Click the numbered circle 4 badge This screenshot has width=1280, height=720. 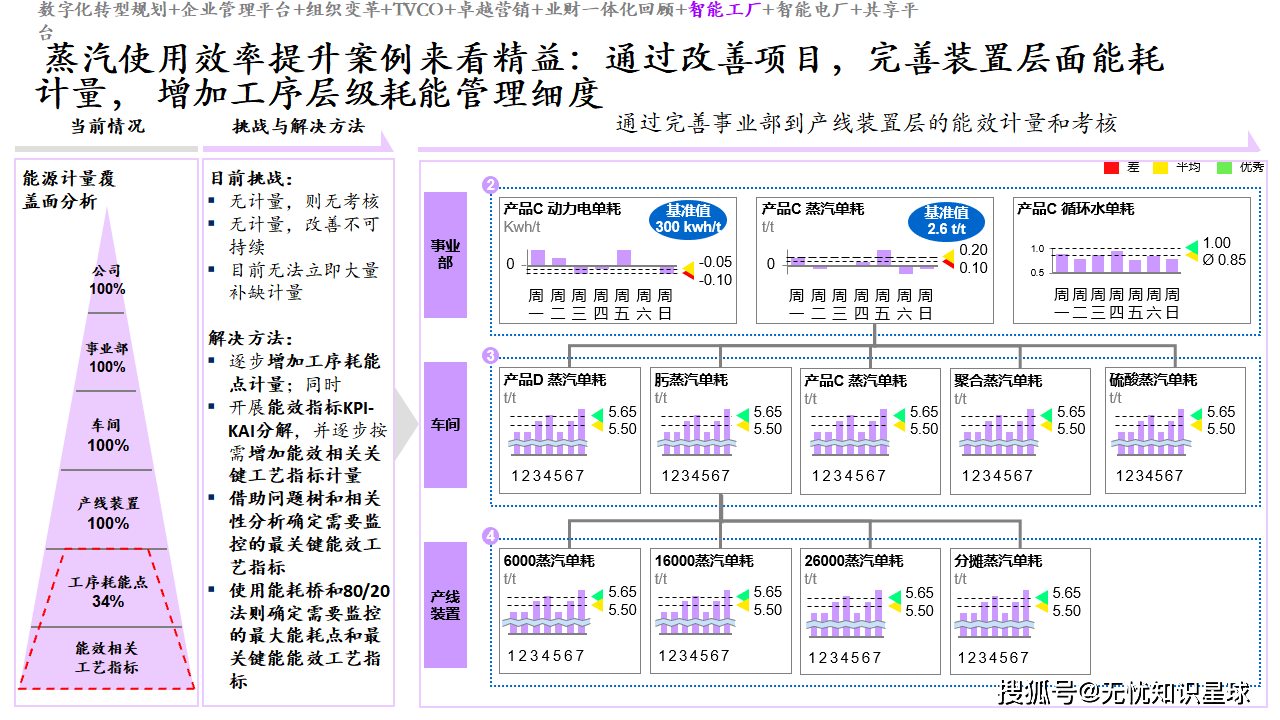pyautogui.click(x=490, y=536)
